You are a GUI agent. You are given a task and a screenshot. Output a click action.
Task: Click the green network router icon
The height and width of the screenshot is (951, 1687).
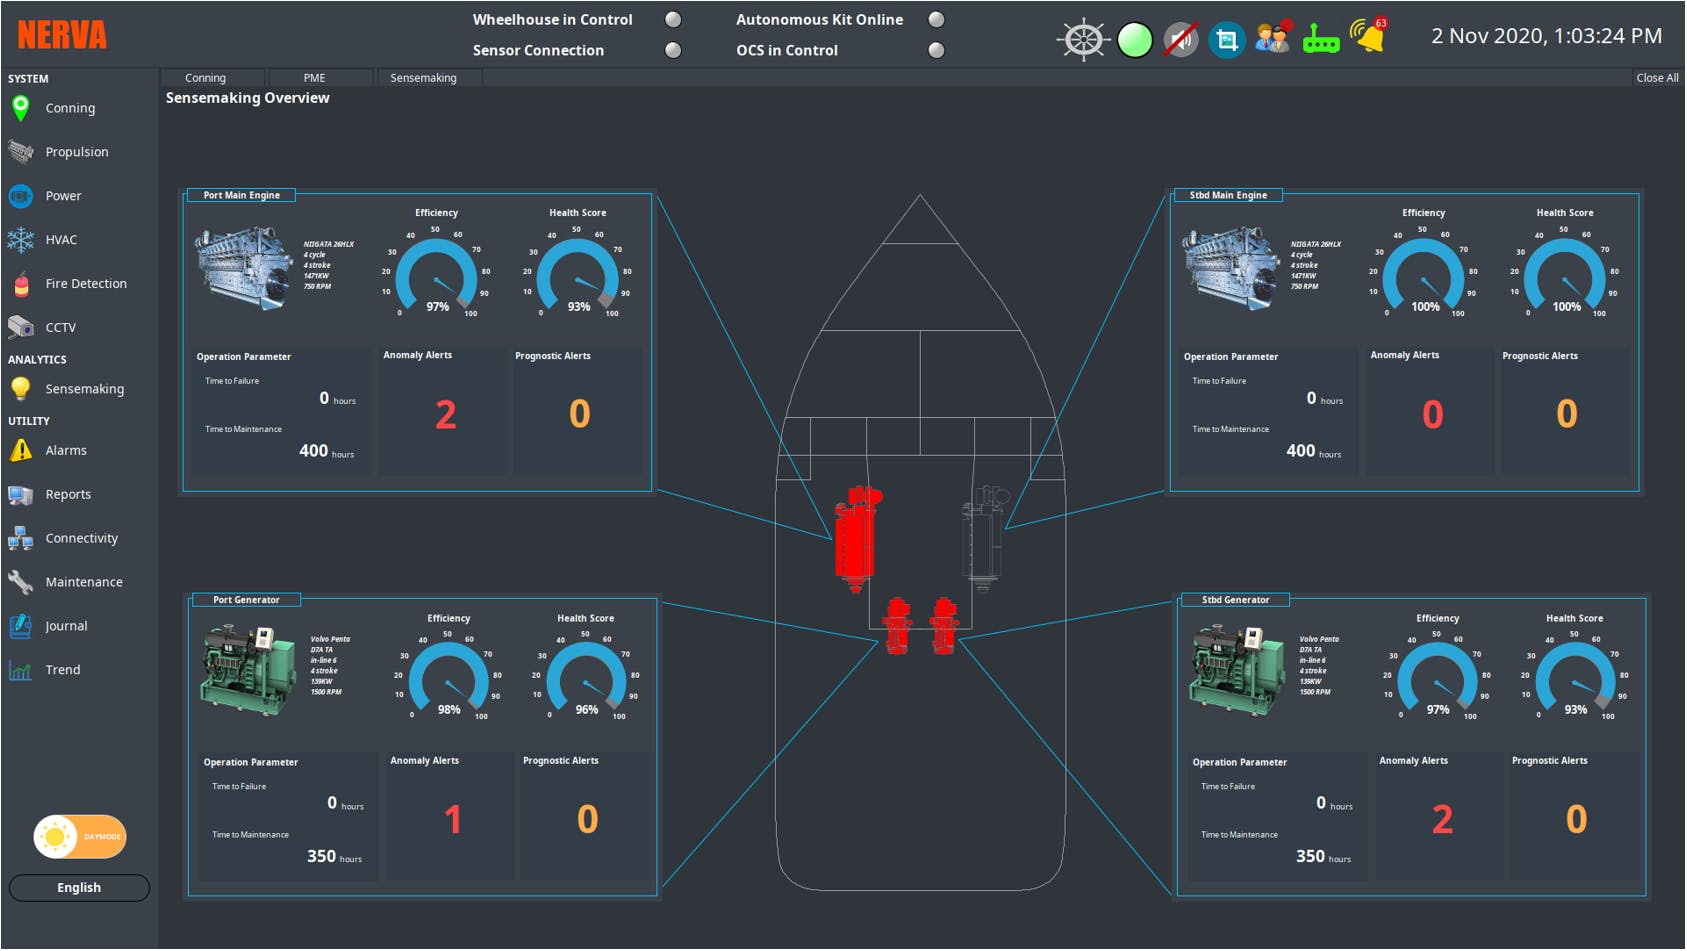click(1321, 41)
